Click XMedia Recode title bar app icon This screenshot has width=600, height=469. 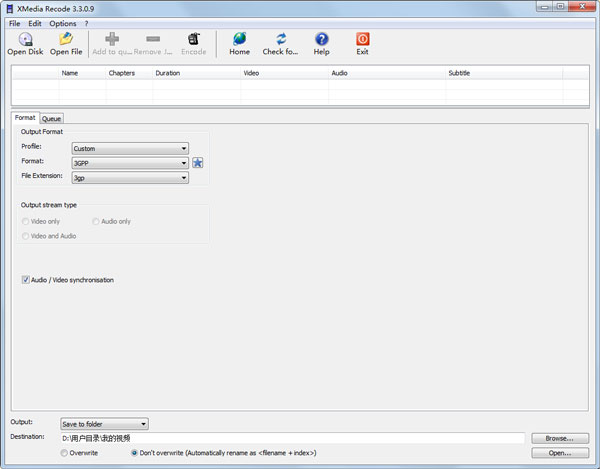point(10,8)
